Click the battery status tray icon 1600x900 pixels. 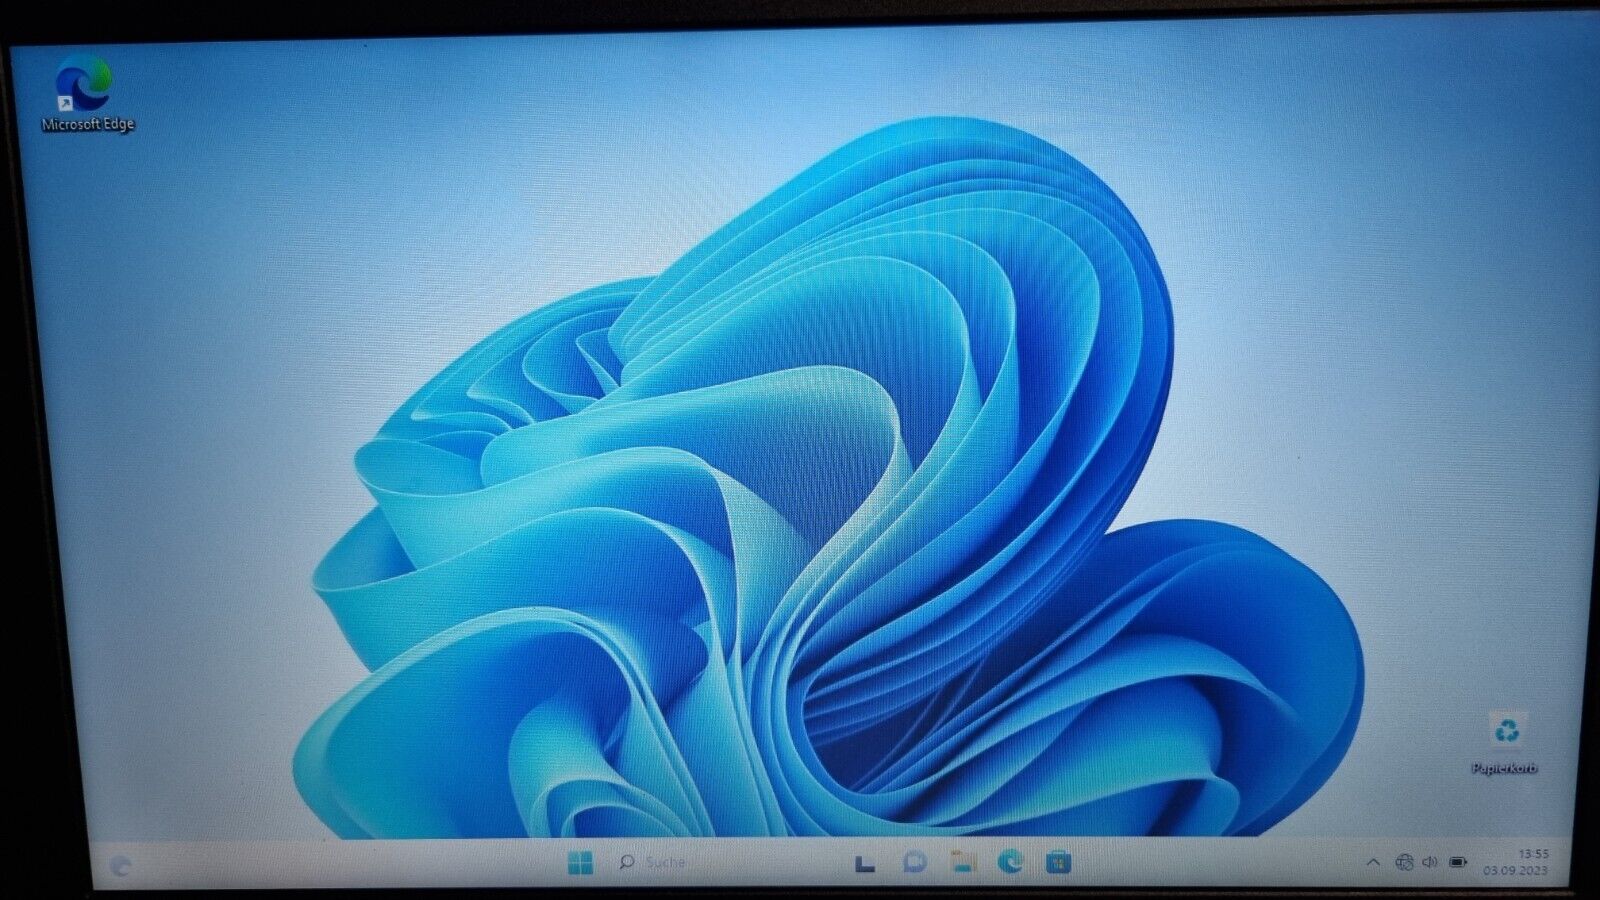point(1458,862)
